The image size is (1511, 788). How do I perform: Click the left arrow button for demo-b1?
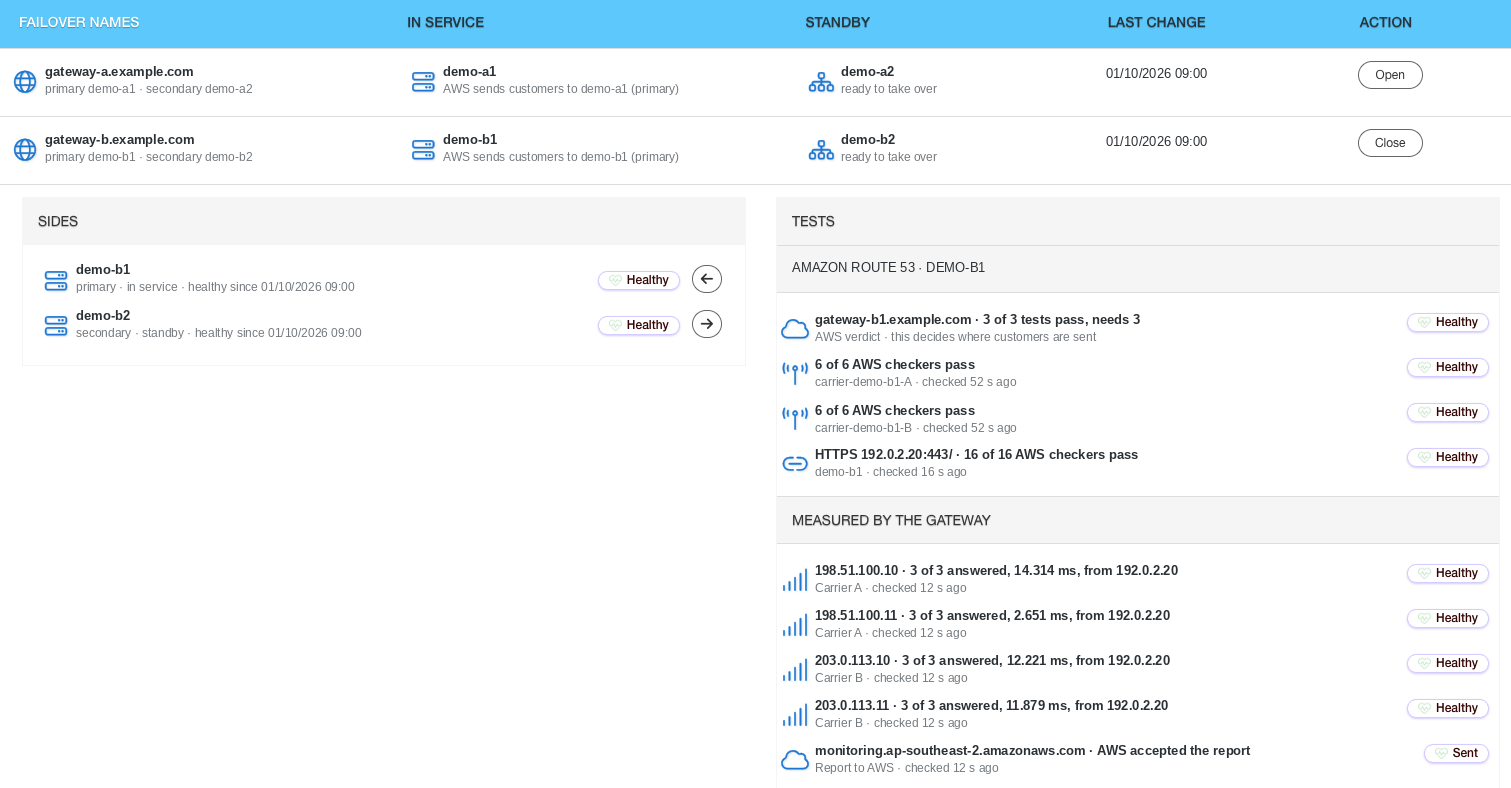click(x=707, y=279)
